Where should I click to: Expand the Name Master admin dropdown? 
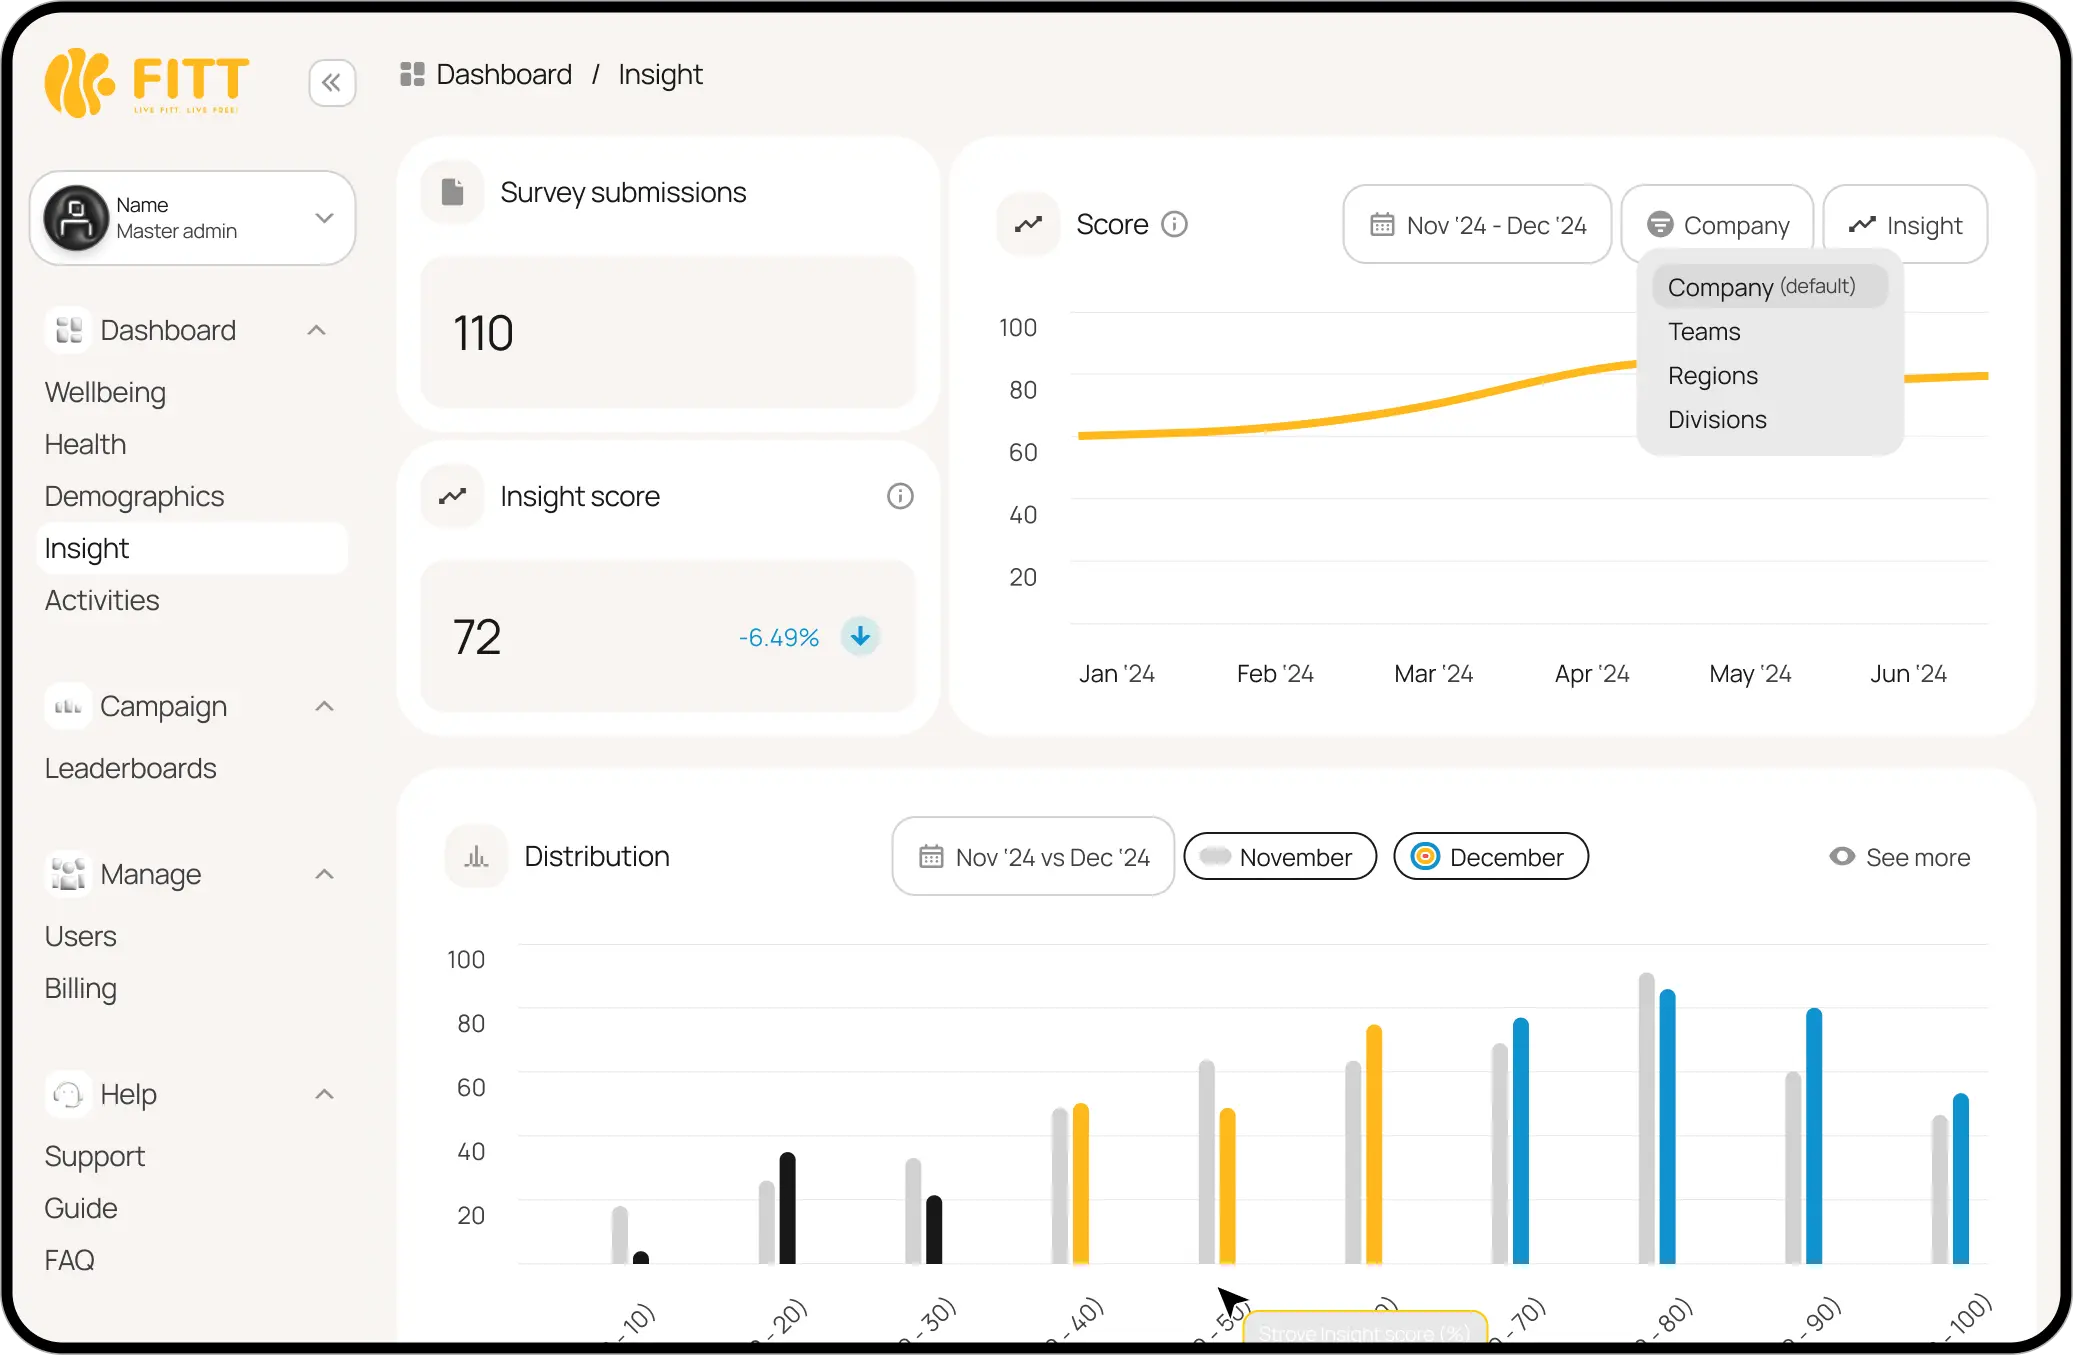click(324, 217)
